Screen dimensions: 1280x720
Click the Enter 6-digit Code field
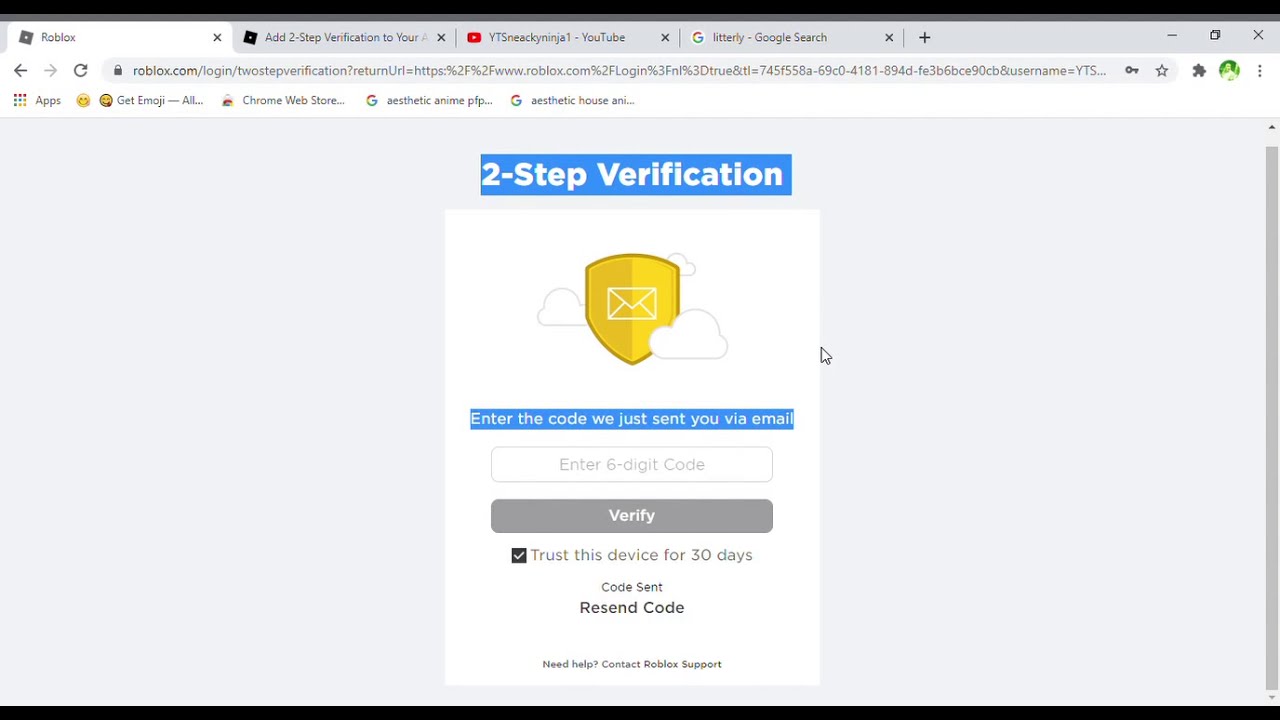click(632, 465)
